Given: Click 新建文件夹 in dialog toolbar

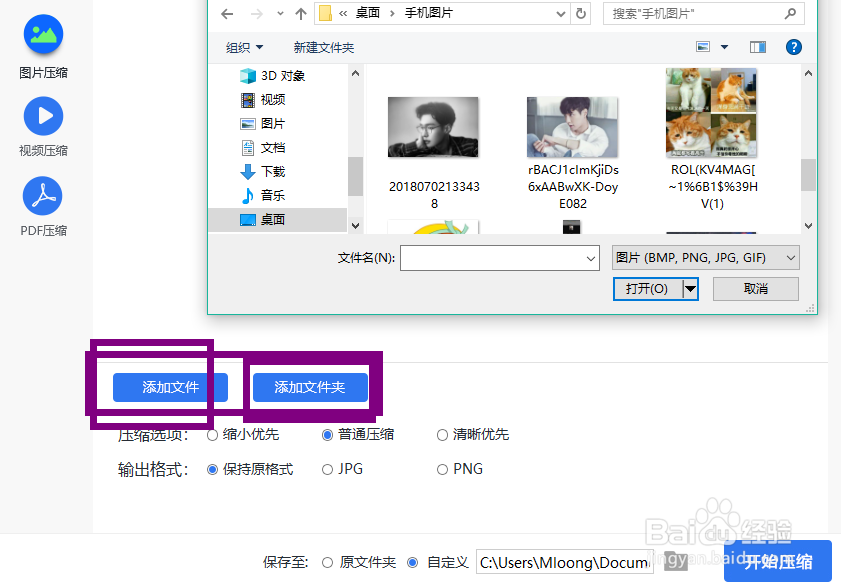Looking at the screenshot, I should (x=324, y=48).
